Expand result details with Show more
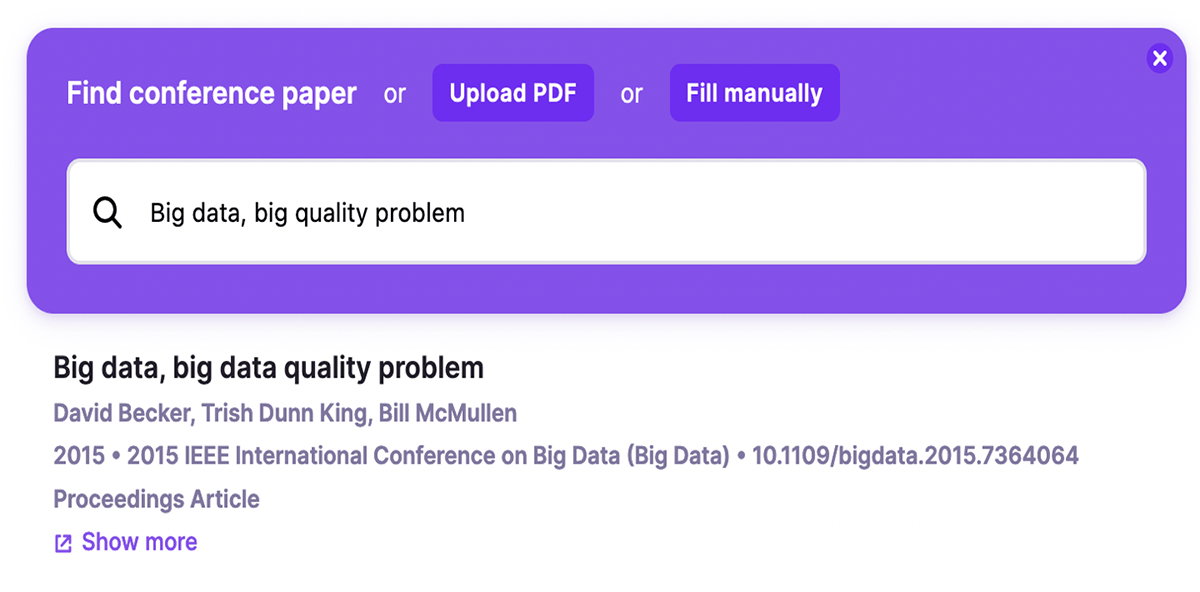Viewport: 1200px width, 592px height. (x=139, y=542)
